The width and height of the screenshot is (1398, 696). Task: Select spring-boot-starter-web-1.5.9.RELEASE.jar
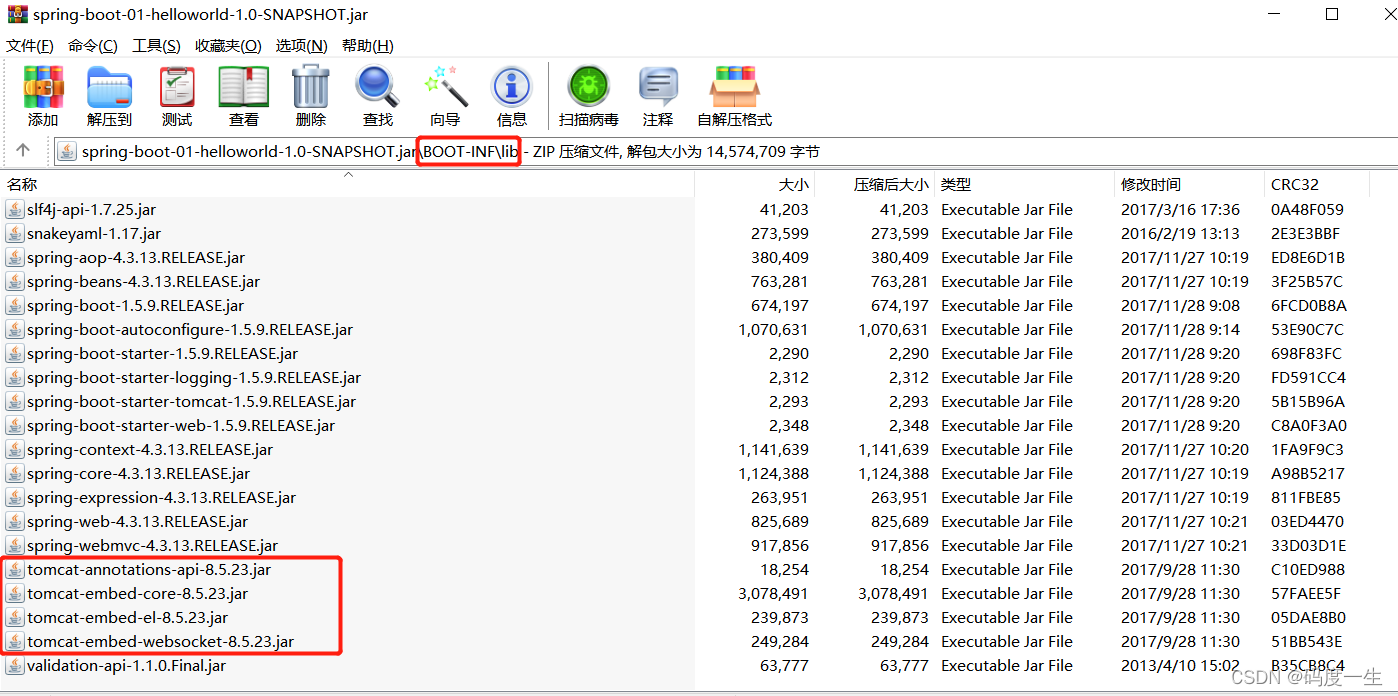[x=181, y=426]
